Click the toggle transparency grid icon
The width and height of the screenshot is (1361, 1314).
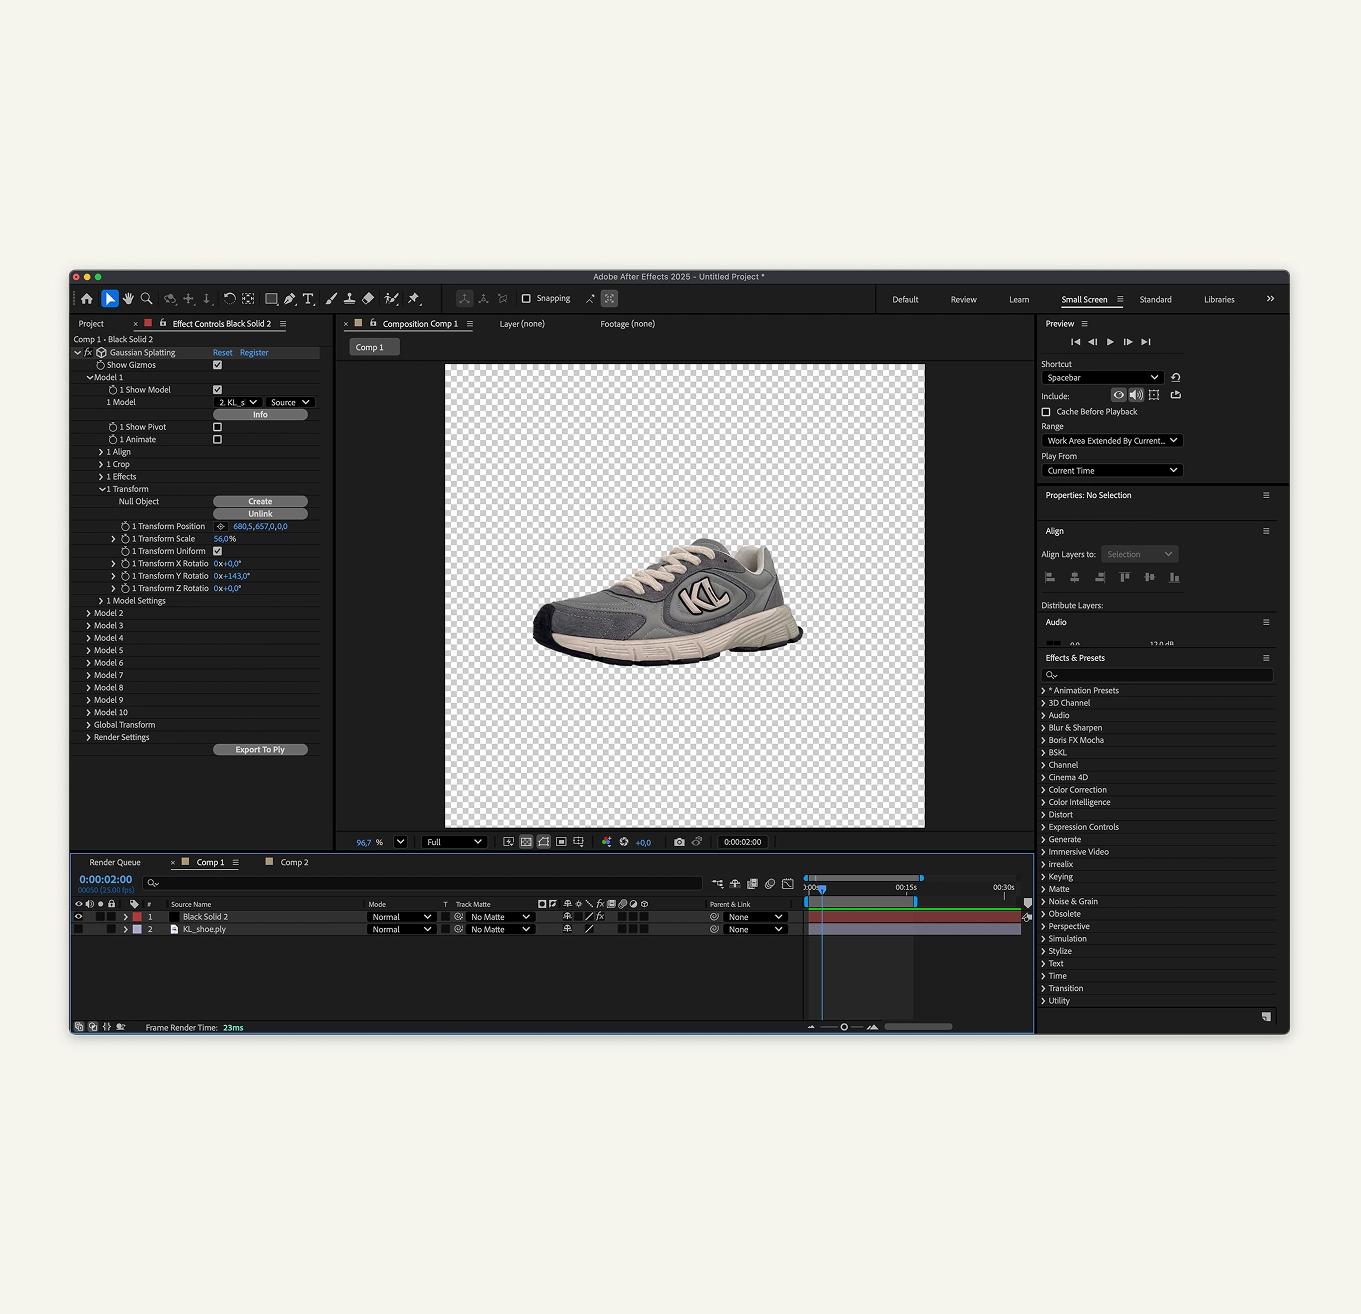[x=526, y=842]
